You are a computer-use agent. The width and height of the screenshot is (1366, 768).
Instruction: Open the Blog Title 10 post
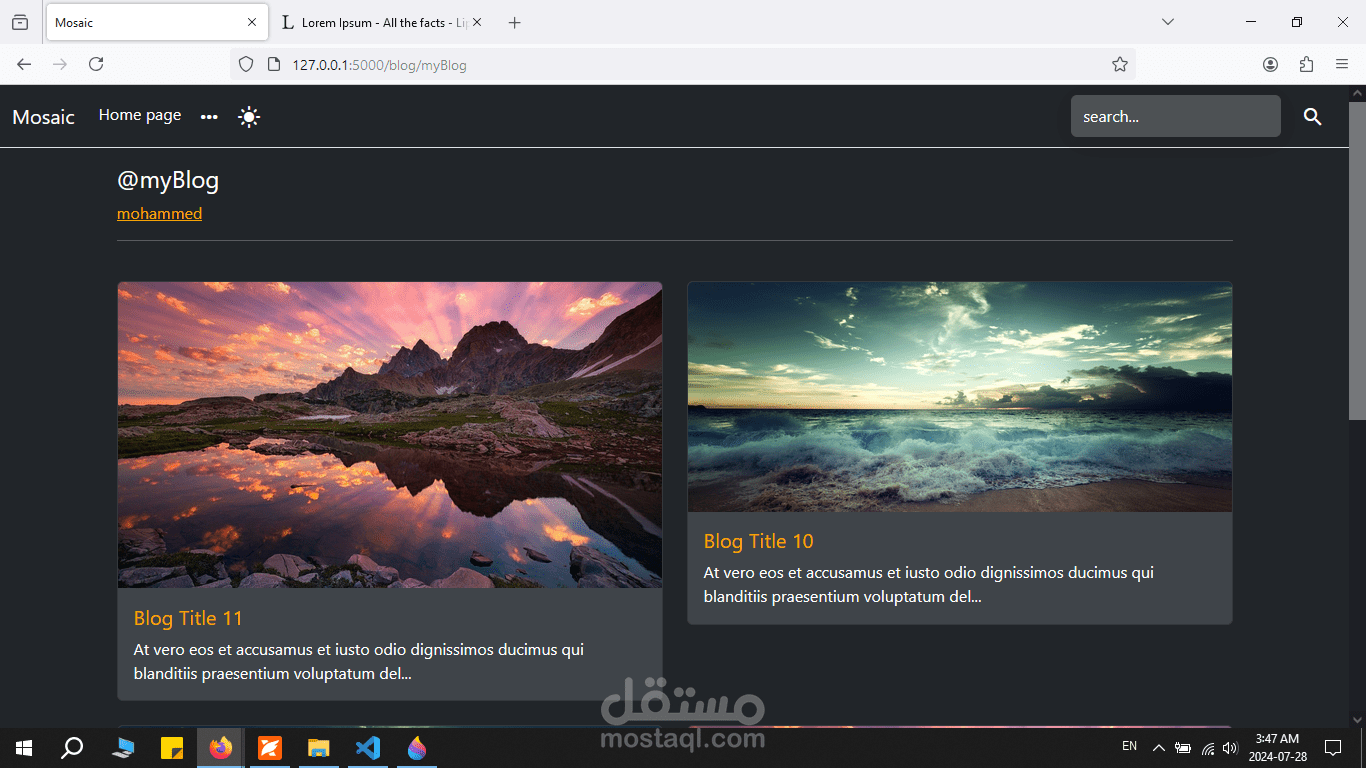[758, 540]
